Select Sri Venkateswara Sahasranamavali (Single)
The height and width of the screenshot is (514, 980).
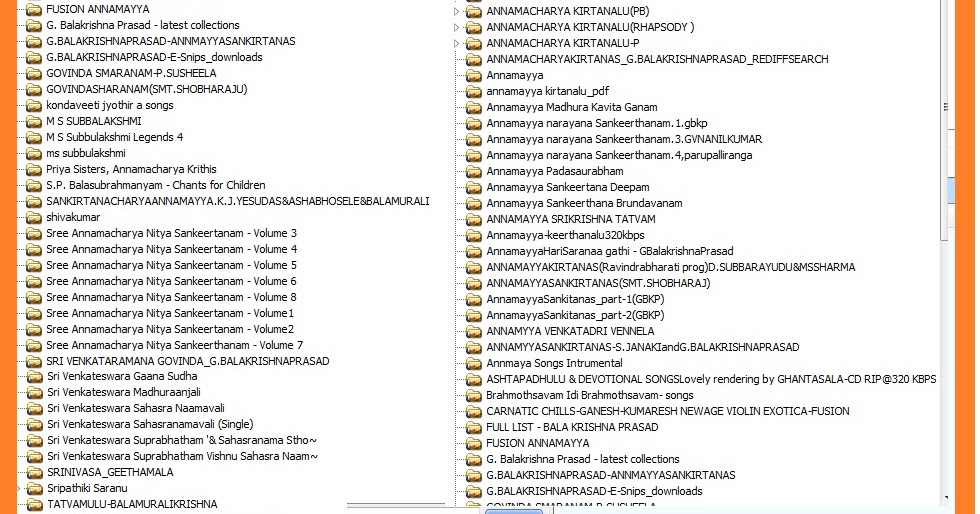[x=150, y=425]
